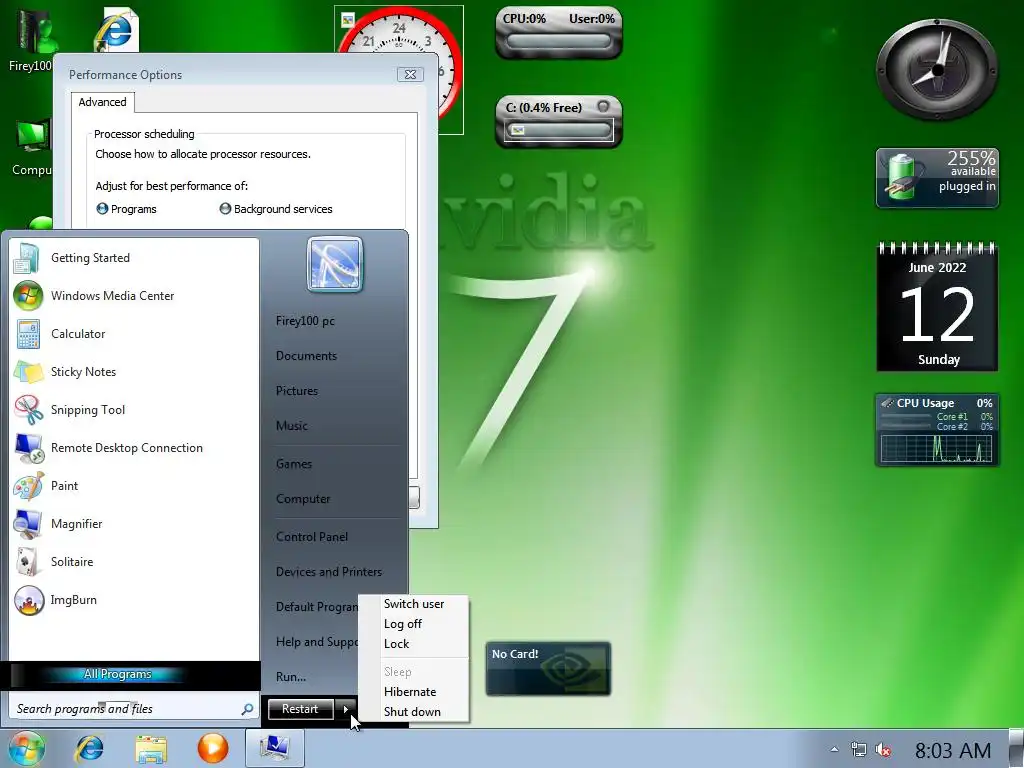Open Music from Start menu
The height and width of the screenshot is (768, 1024).
(x=292, y=426)
